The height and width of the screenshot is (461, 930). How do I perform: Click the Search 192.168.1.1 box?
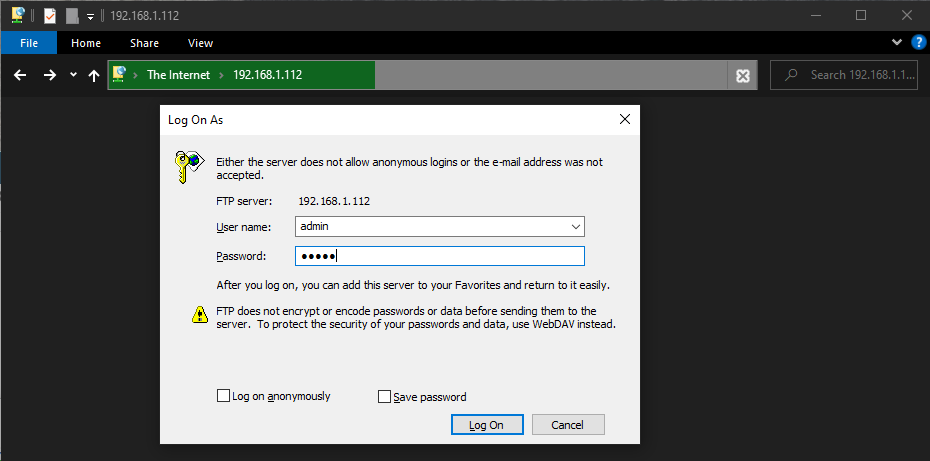845,75
